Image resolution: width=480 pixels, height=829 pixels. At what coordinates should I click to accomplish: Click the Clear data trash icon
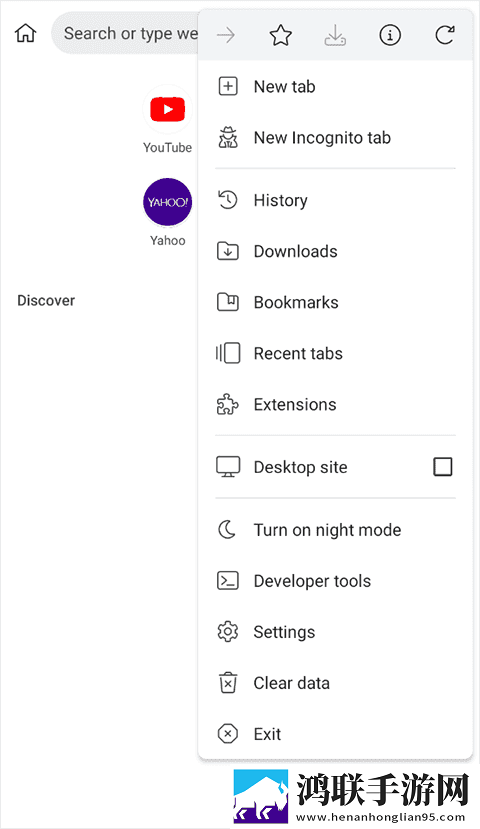click(228, 683)
